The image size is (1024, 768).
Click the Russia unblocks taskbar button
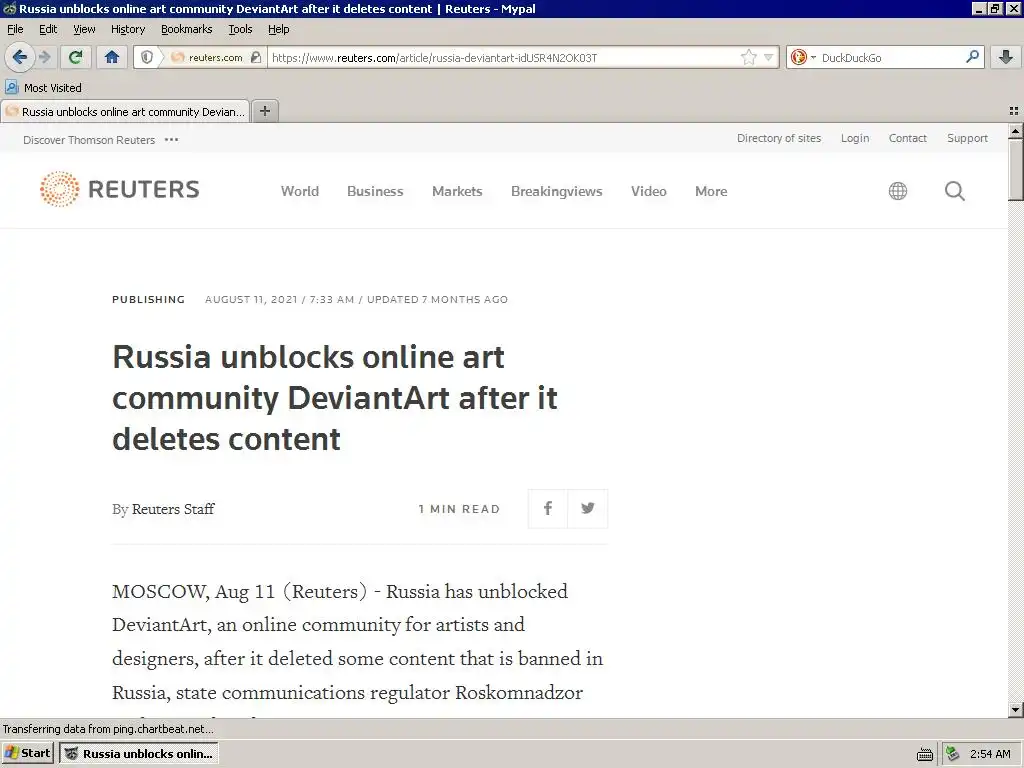[x=138, y=754]
